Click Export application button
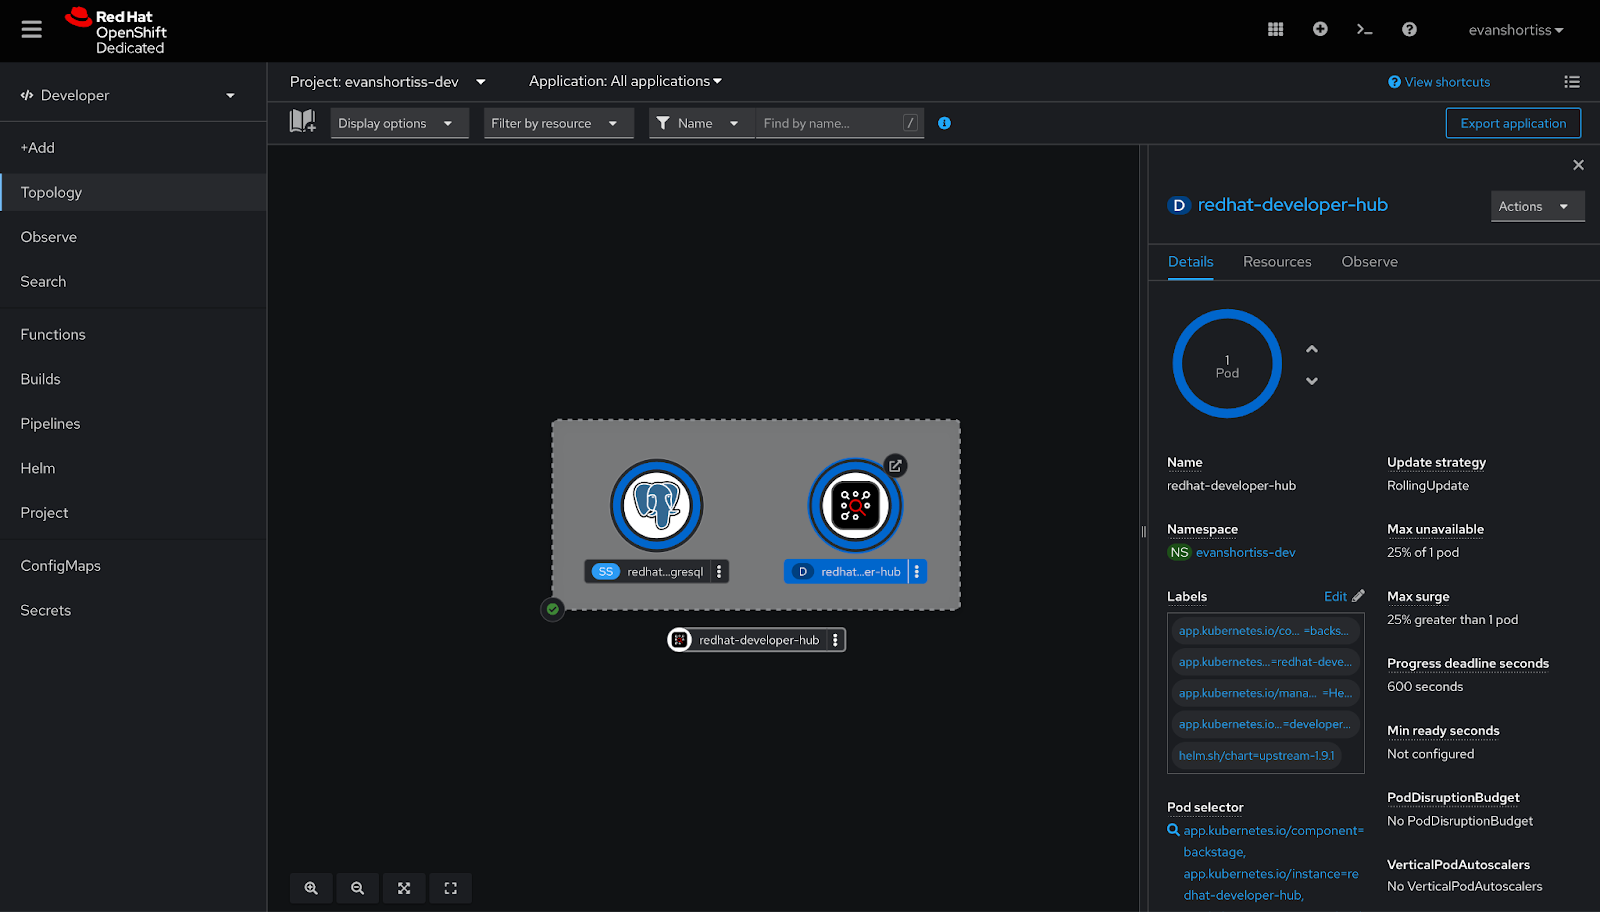The height and width of the screenshot is (912, 1600). click(1513, 123)
